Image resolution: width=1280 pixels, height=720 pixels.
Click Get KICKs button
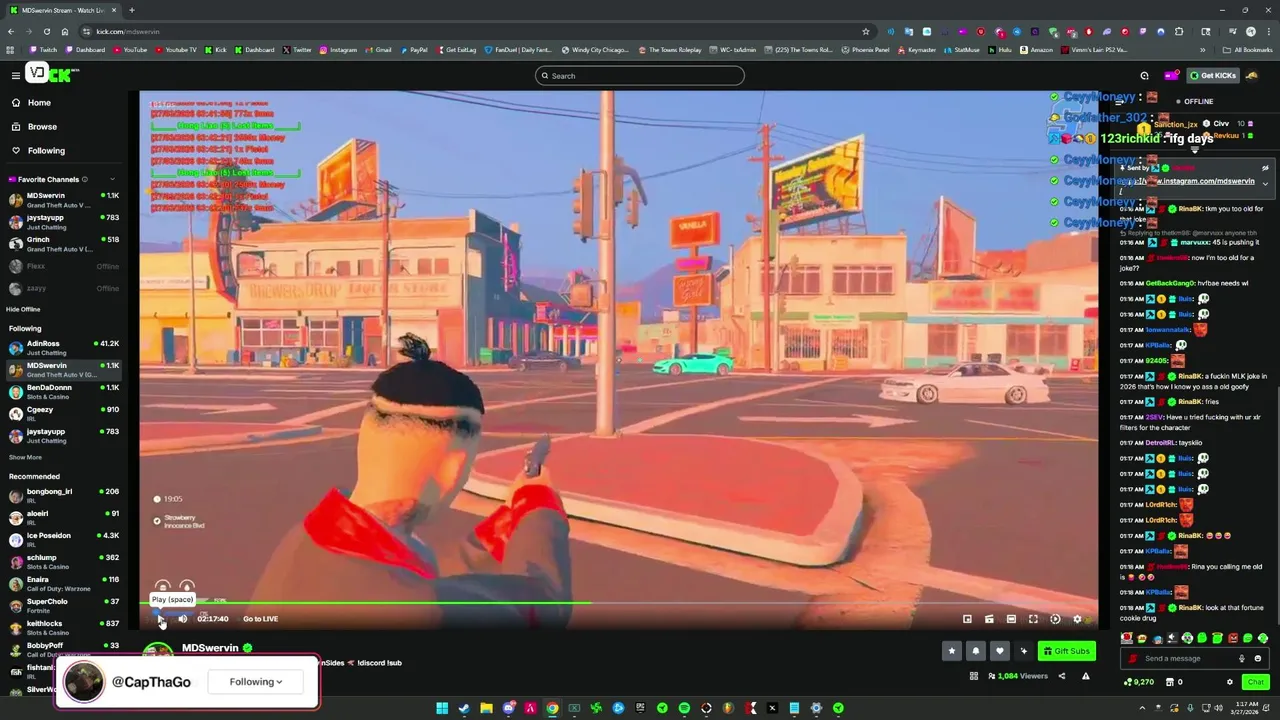pos(1212,75)
